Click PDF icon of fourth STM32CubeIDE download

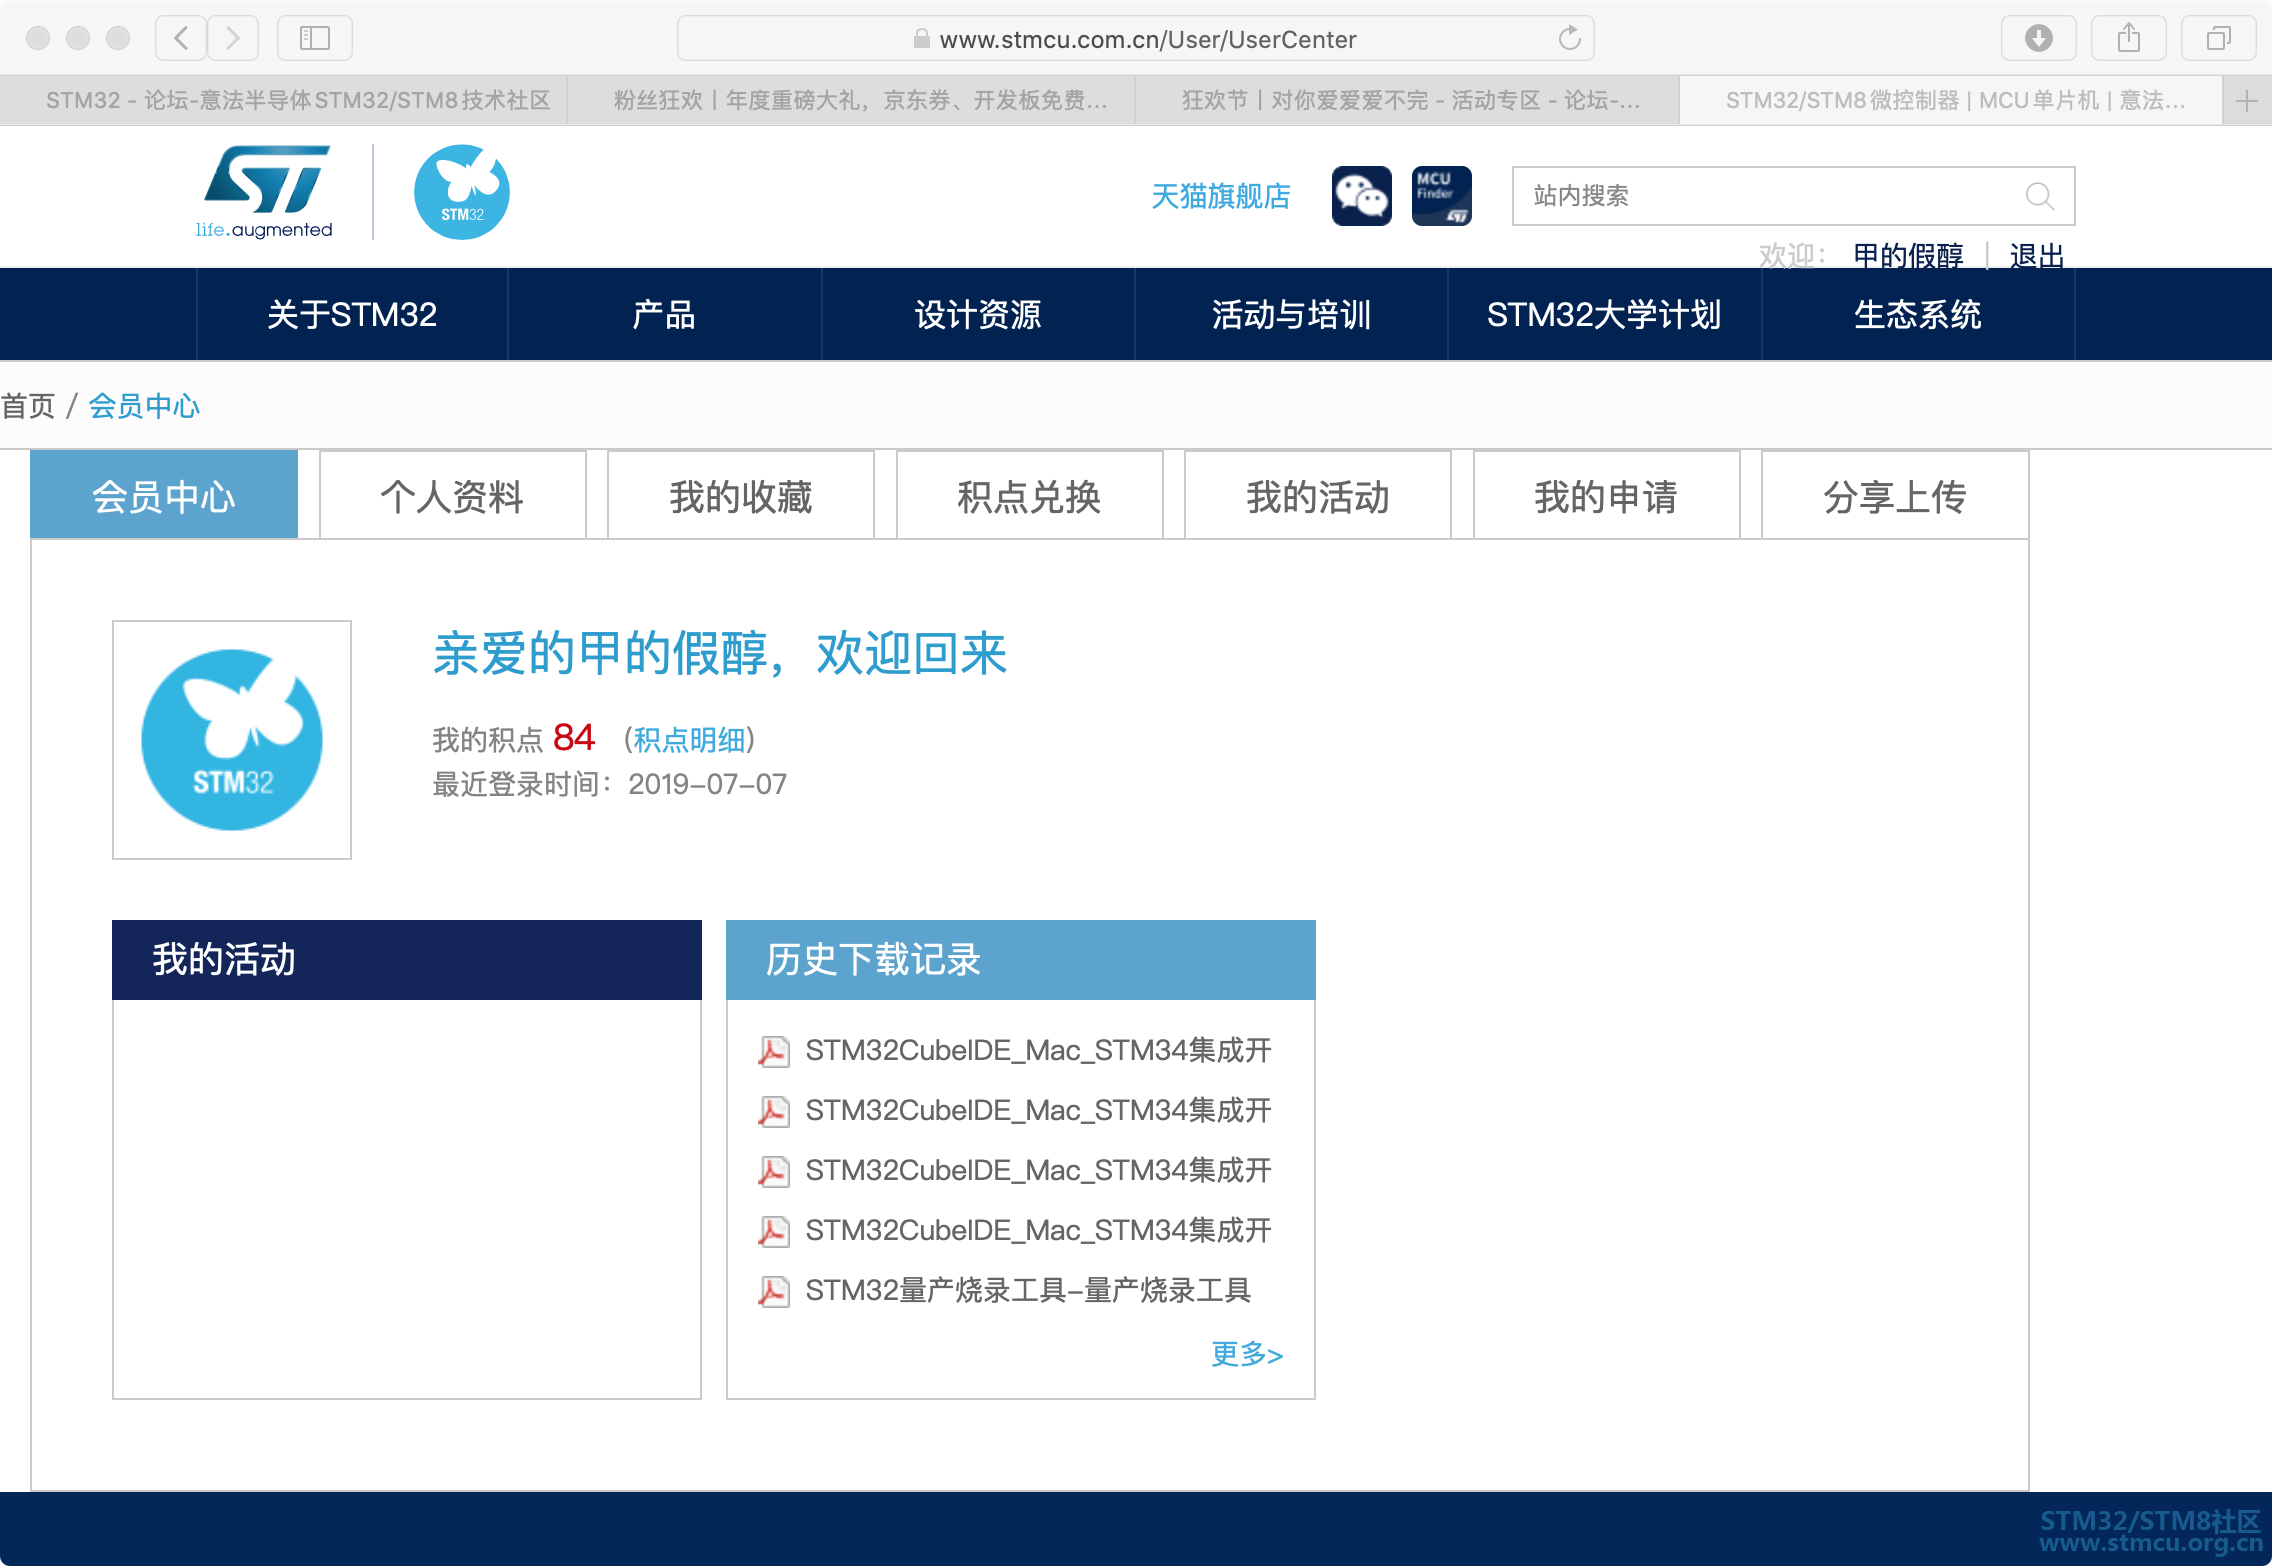coord(773,1231)
